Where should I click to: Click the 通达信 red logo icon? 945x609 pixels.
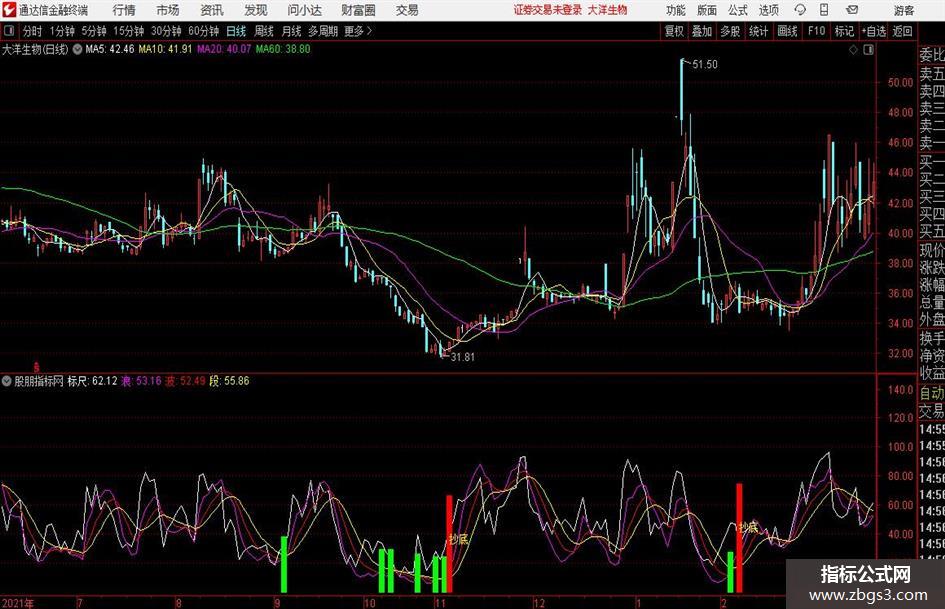pyautogui.click(x=9, y=10)
